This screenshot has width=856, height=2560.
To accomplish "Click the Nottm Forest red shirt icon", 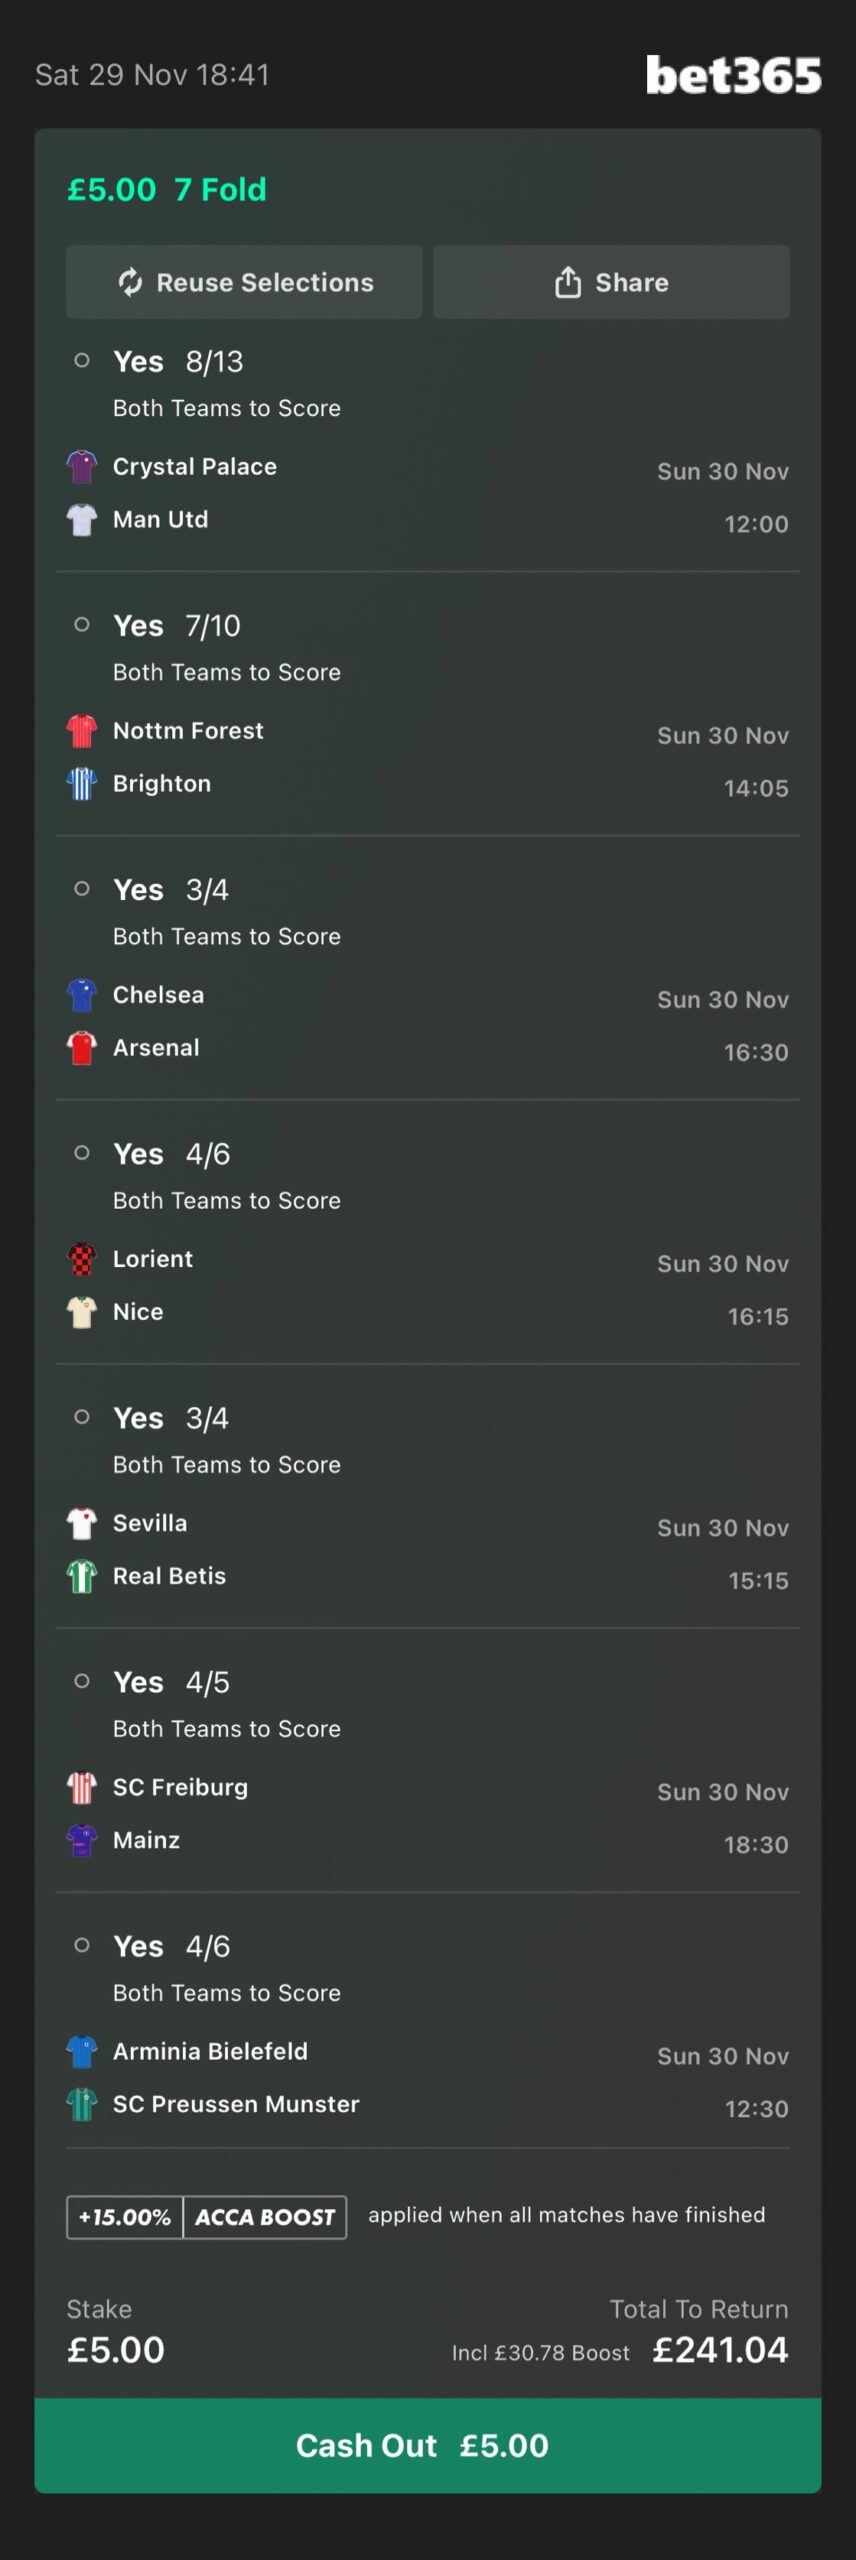I will 82,730.
